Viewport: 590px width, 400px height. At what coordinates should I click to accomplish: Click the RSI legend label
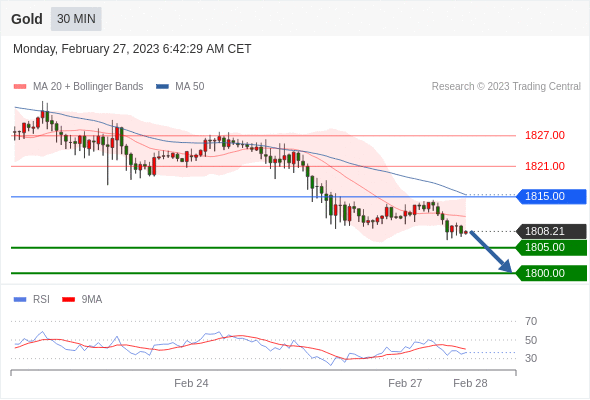point(41,300)
